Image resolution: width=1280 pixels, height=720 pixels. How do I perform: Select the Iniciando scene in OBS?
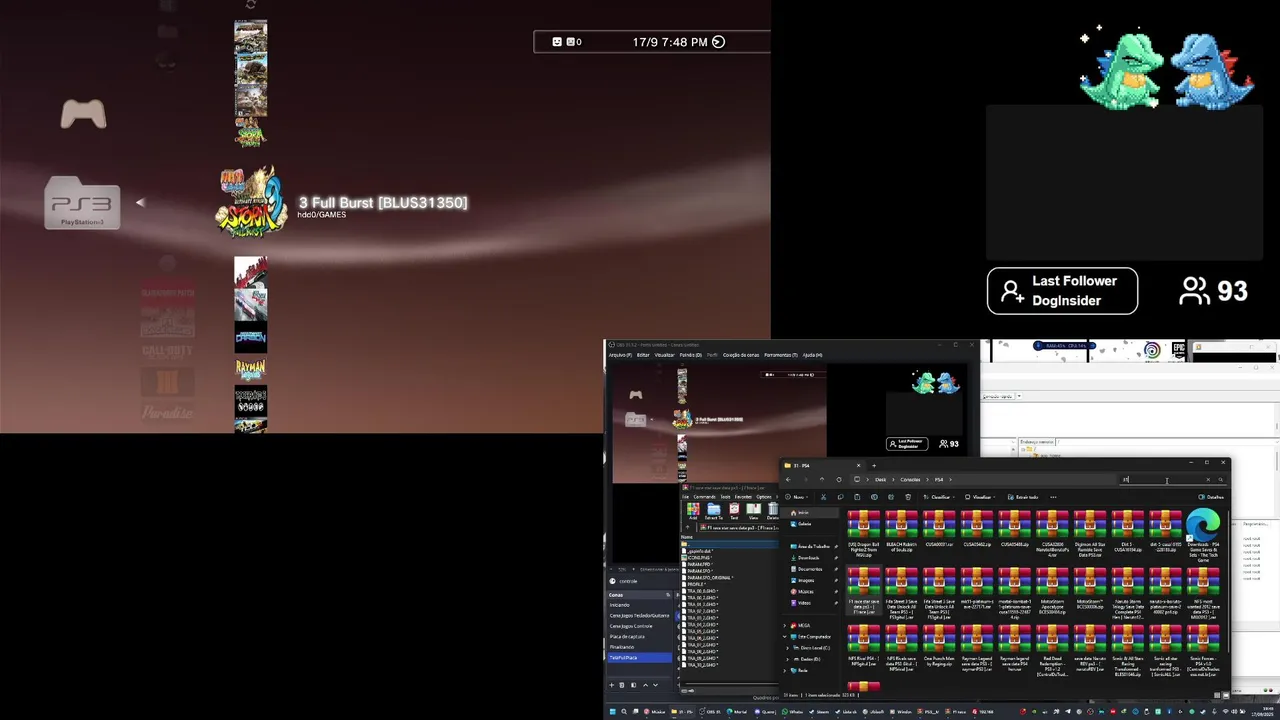click(x=640, y=605)
